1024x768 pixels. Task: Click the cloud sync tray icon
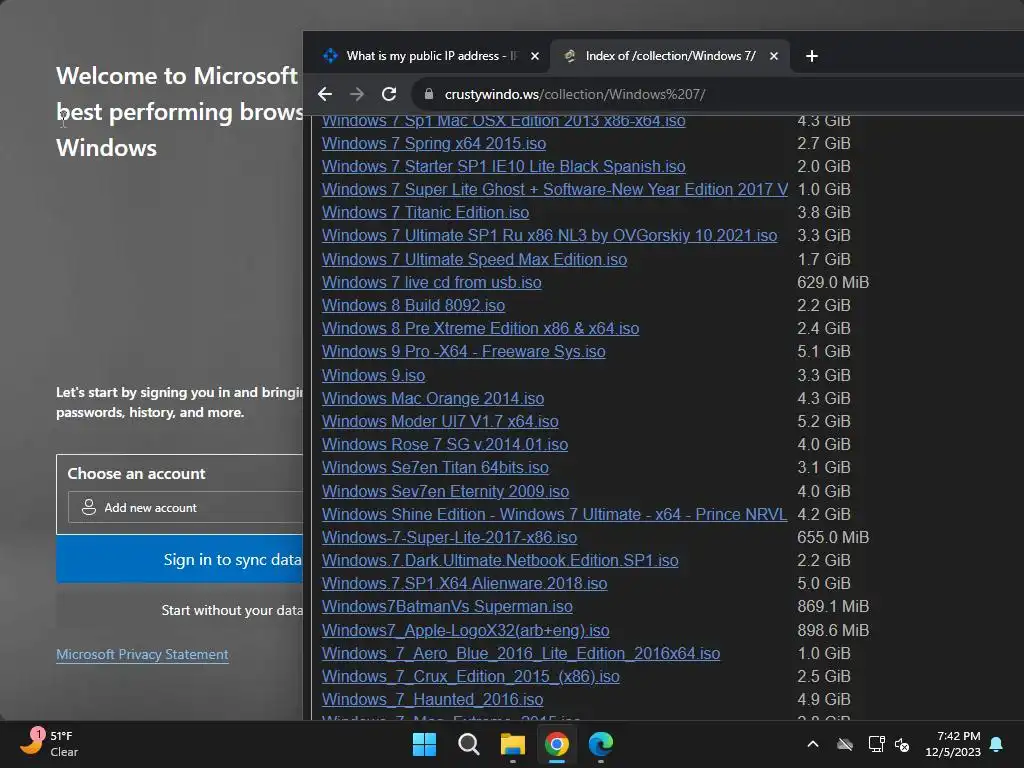click(x=845, y=744)
